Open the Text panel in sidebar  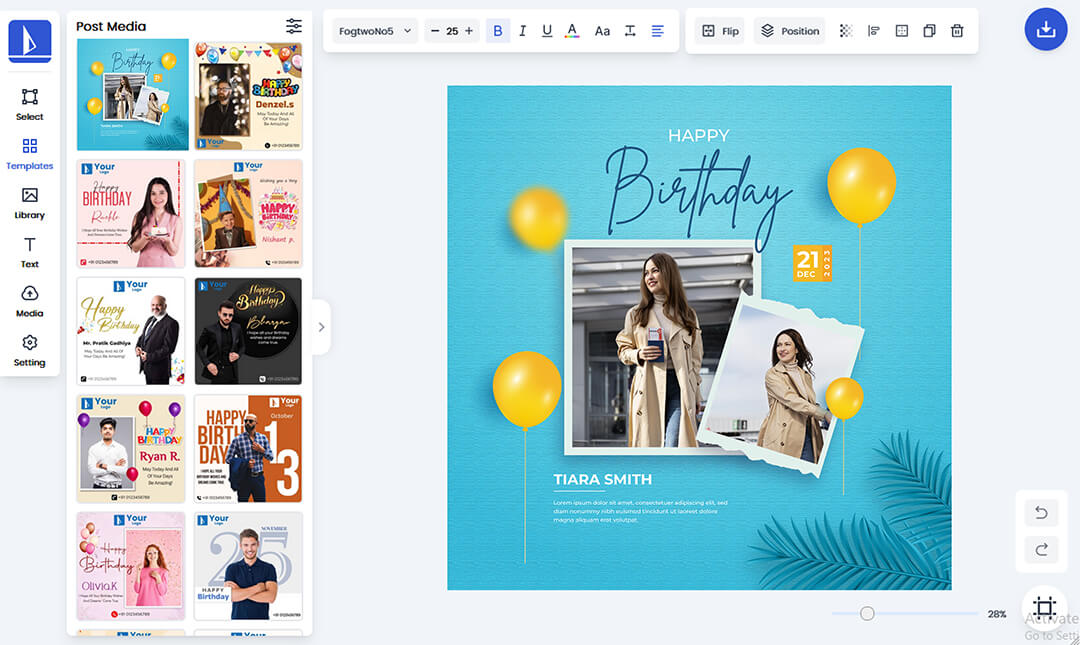(30, 252)
